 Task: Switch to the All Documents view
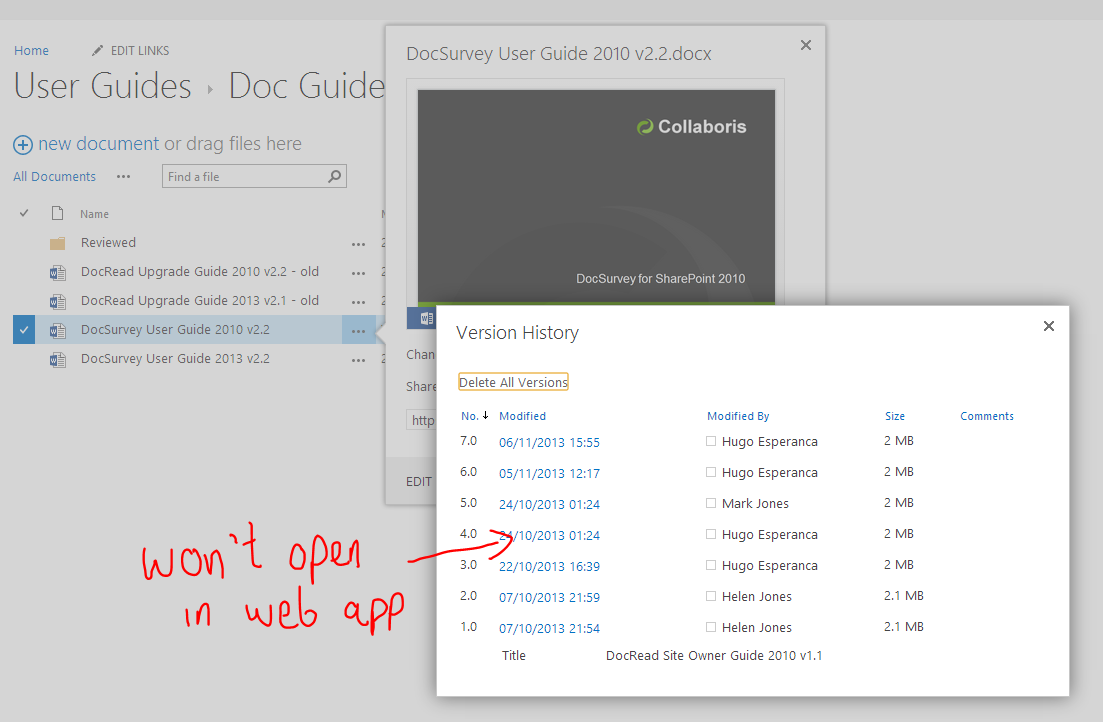pyautogui.click(x=54, y=177)
